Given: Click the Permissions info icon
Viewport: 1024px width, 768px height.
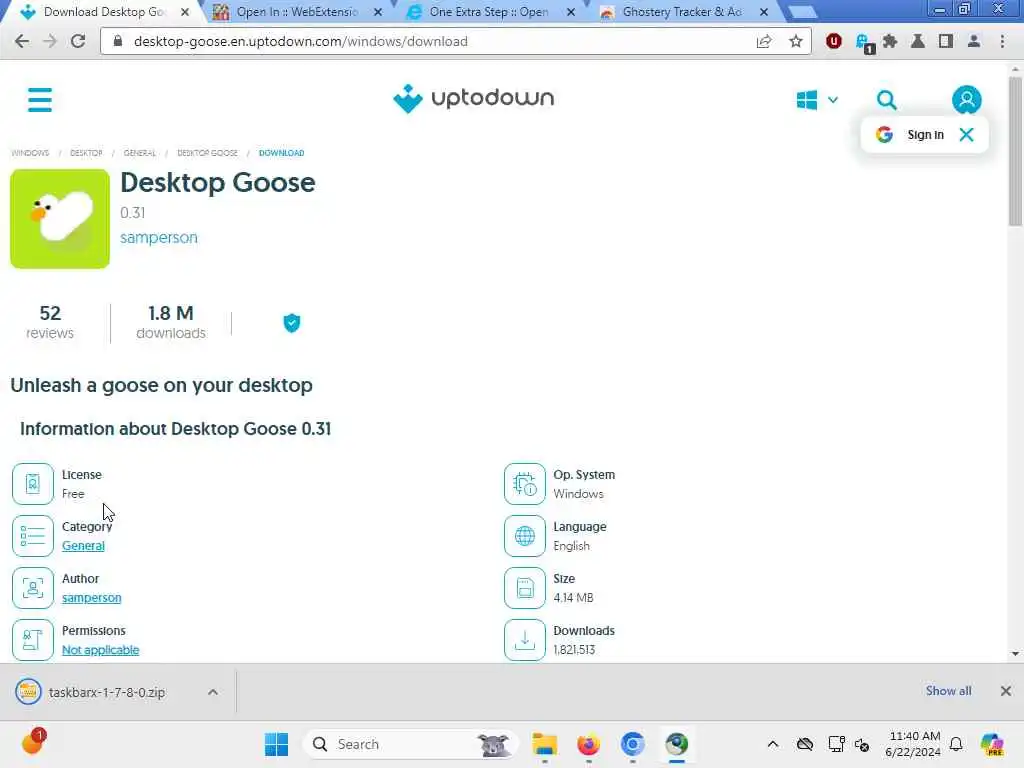Looking at the screenshot, I should pos(33,640).
